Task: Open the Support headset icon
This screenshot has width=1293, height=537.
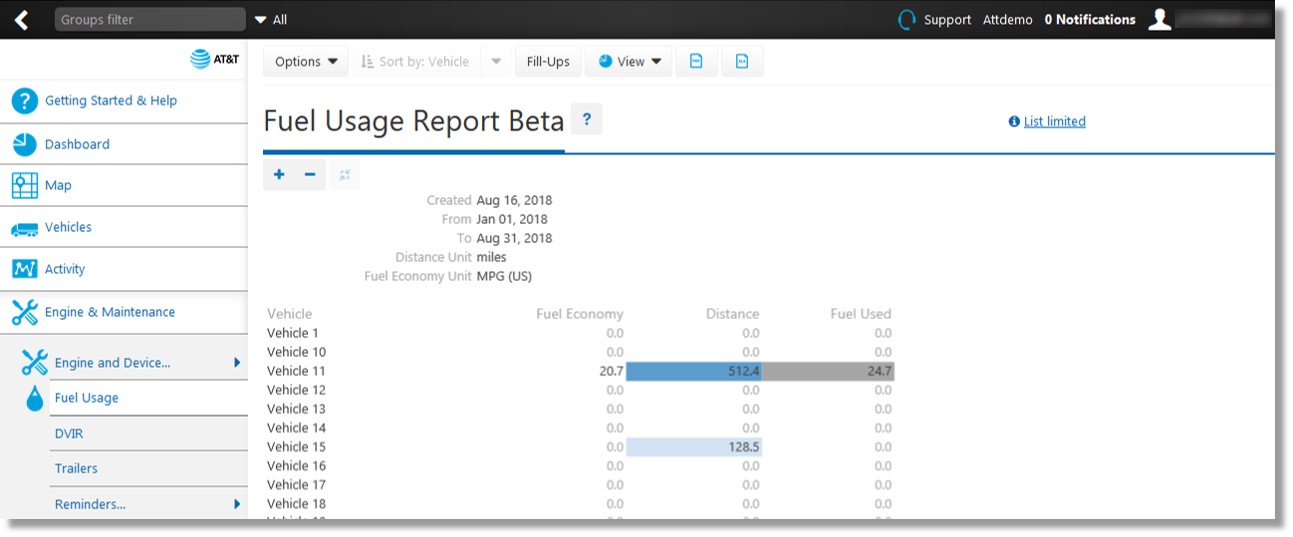Action: (907, 20)
